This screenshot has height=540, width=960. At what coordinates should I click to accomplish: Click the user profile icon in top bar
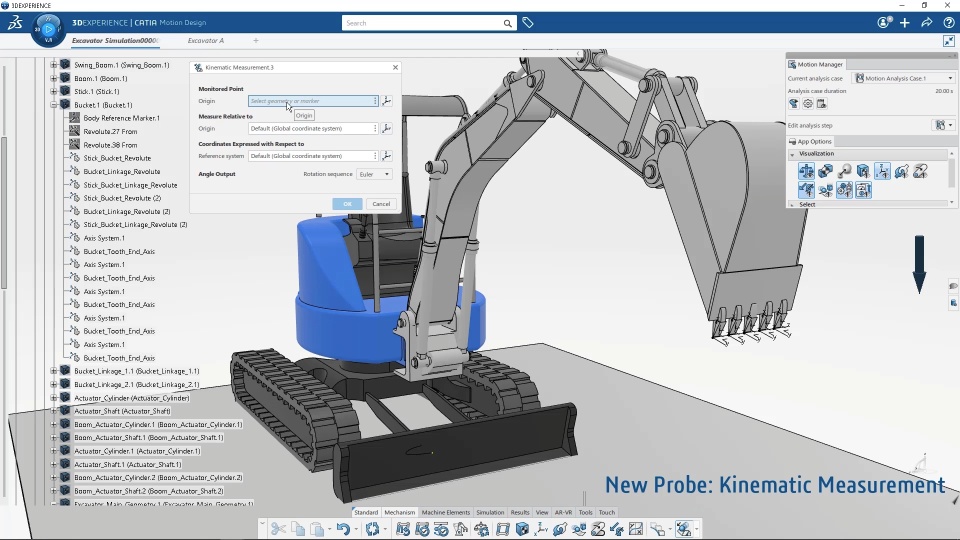pos(883,23)
